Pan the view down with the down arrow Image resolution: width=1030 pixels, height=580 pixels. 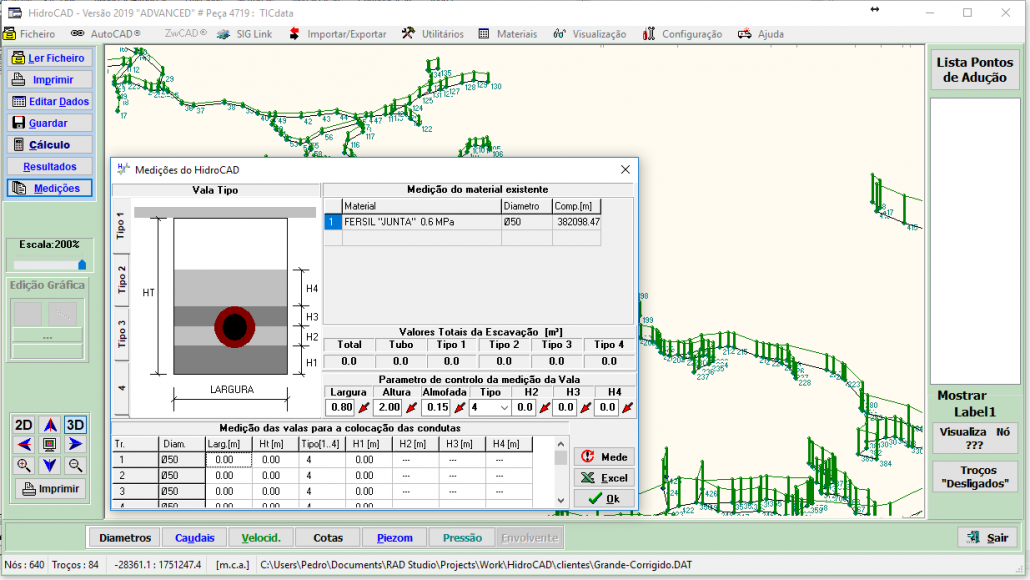tap(49, 465)
